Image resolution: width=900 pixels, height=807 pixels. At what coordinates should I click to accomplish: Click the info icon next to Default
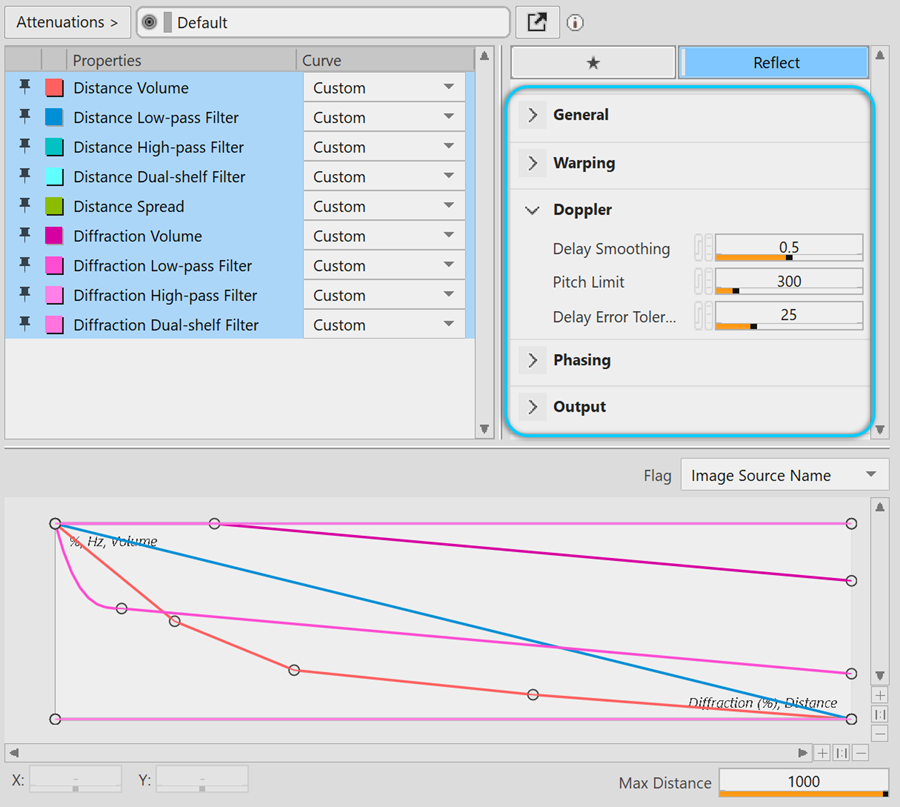tap(576, 22)
